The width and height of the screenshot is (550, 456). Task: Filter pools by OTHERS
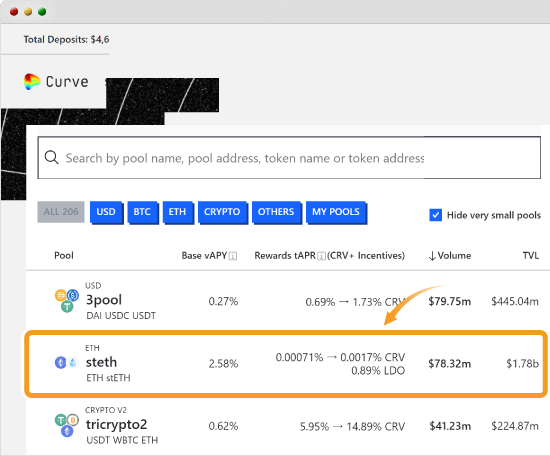pos(276,212)
